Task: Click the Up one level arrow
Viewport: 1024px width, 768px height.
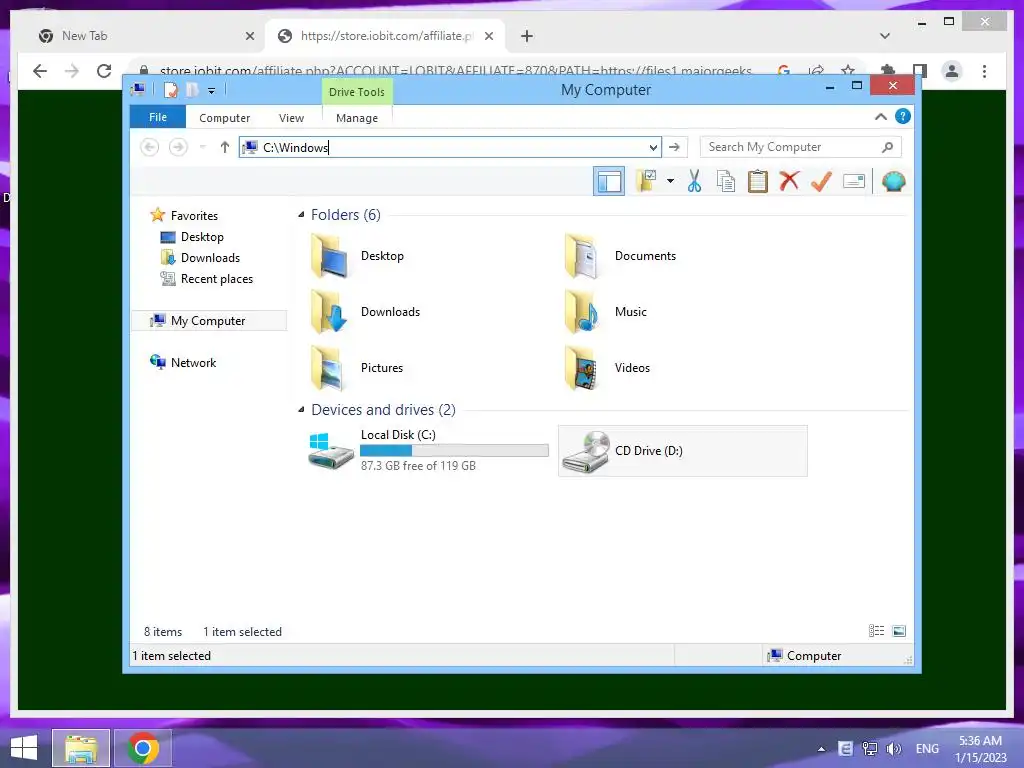Action: click(x=225, y=147)
